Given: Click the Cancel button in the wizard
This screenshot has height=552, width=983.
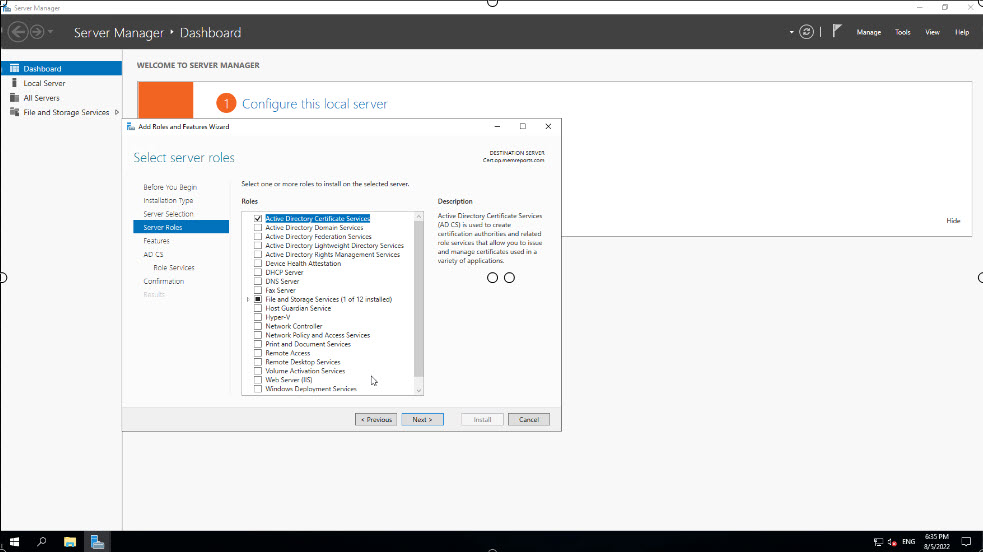Looking at the screenshot, I should [528, 420].
